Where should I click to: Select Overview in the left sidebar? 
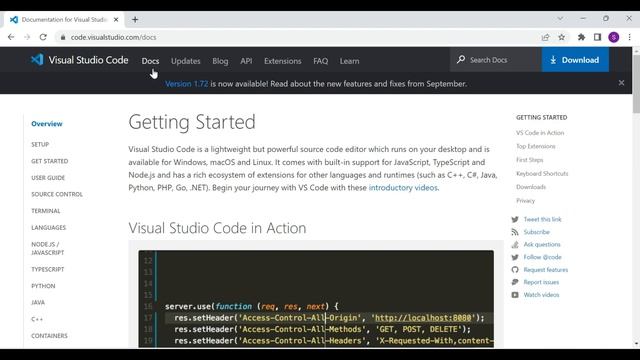point(47,124)
